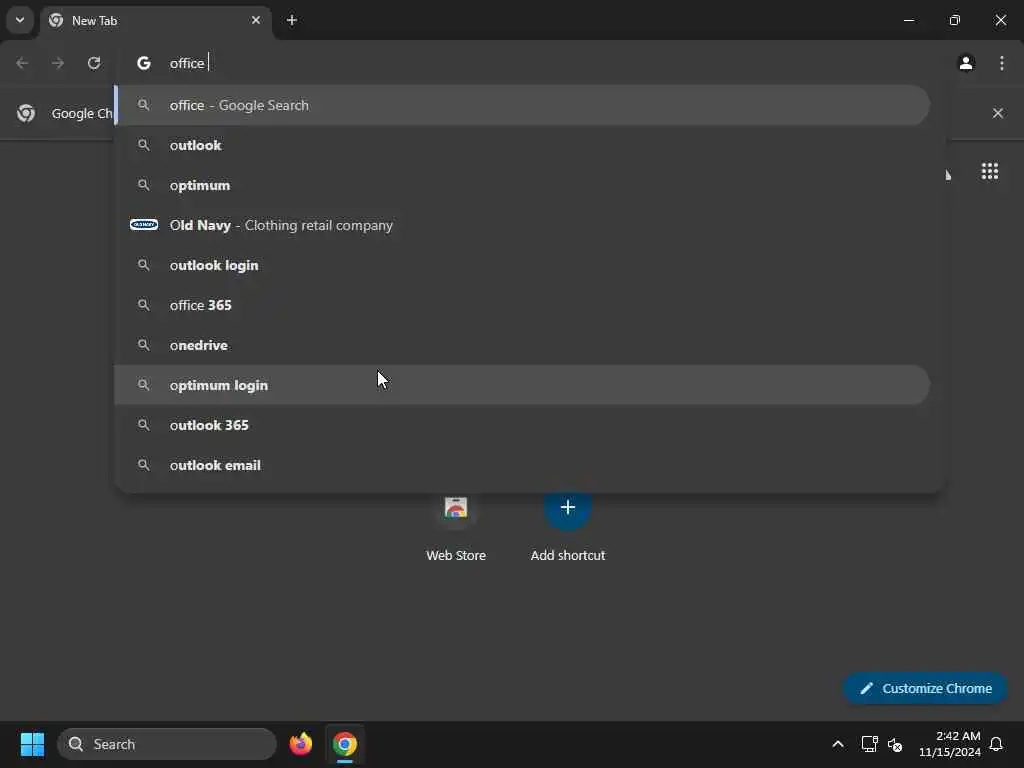Open a new tab with plus button
The width and height of the screenshot is (1024, 768).
pyautogui.click(x=292, y=20)
